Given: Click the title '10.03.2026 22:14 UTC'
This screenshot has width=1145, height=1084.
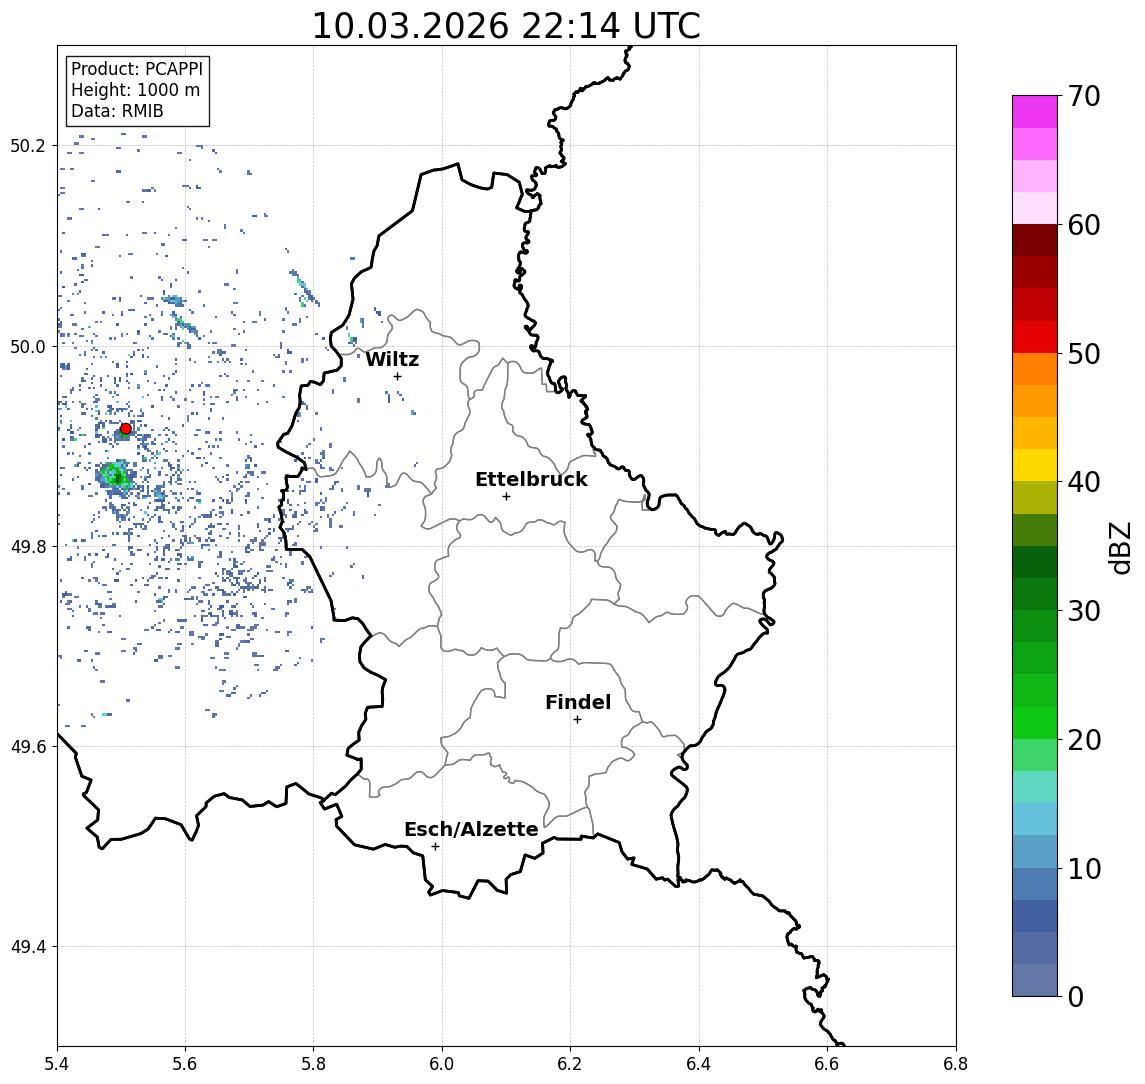Looking at the screenshot, I should pos(506,26).
